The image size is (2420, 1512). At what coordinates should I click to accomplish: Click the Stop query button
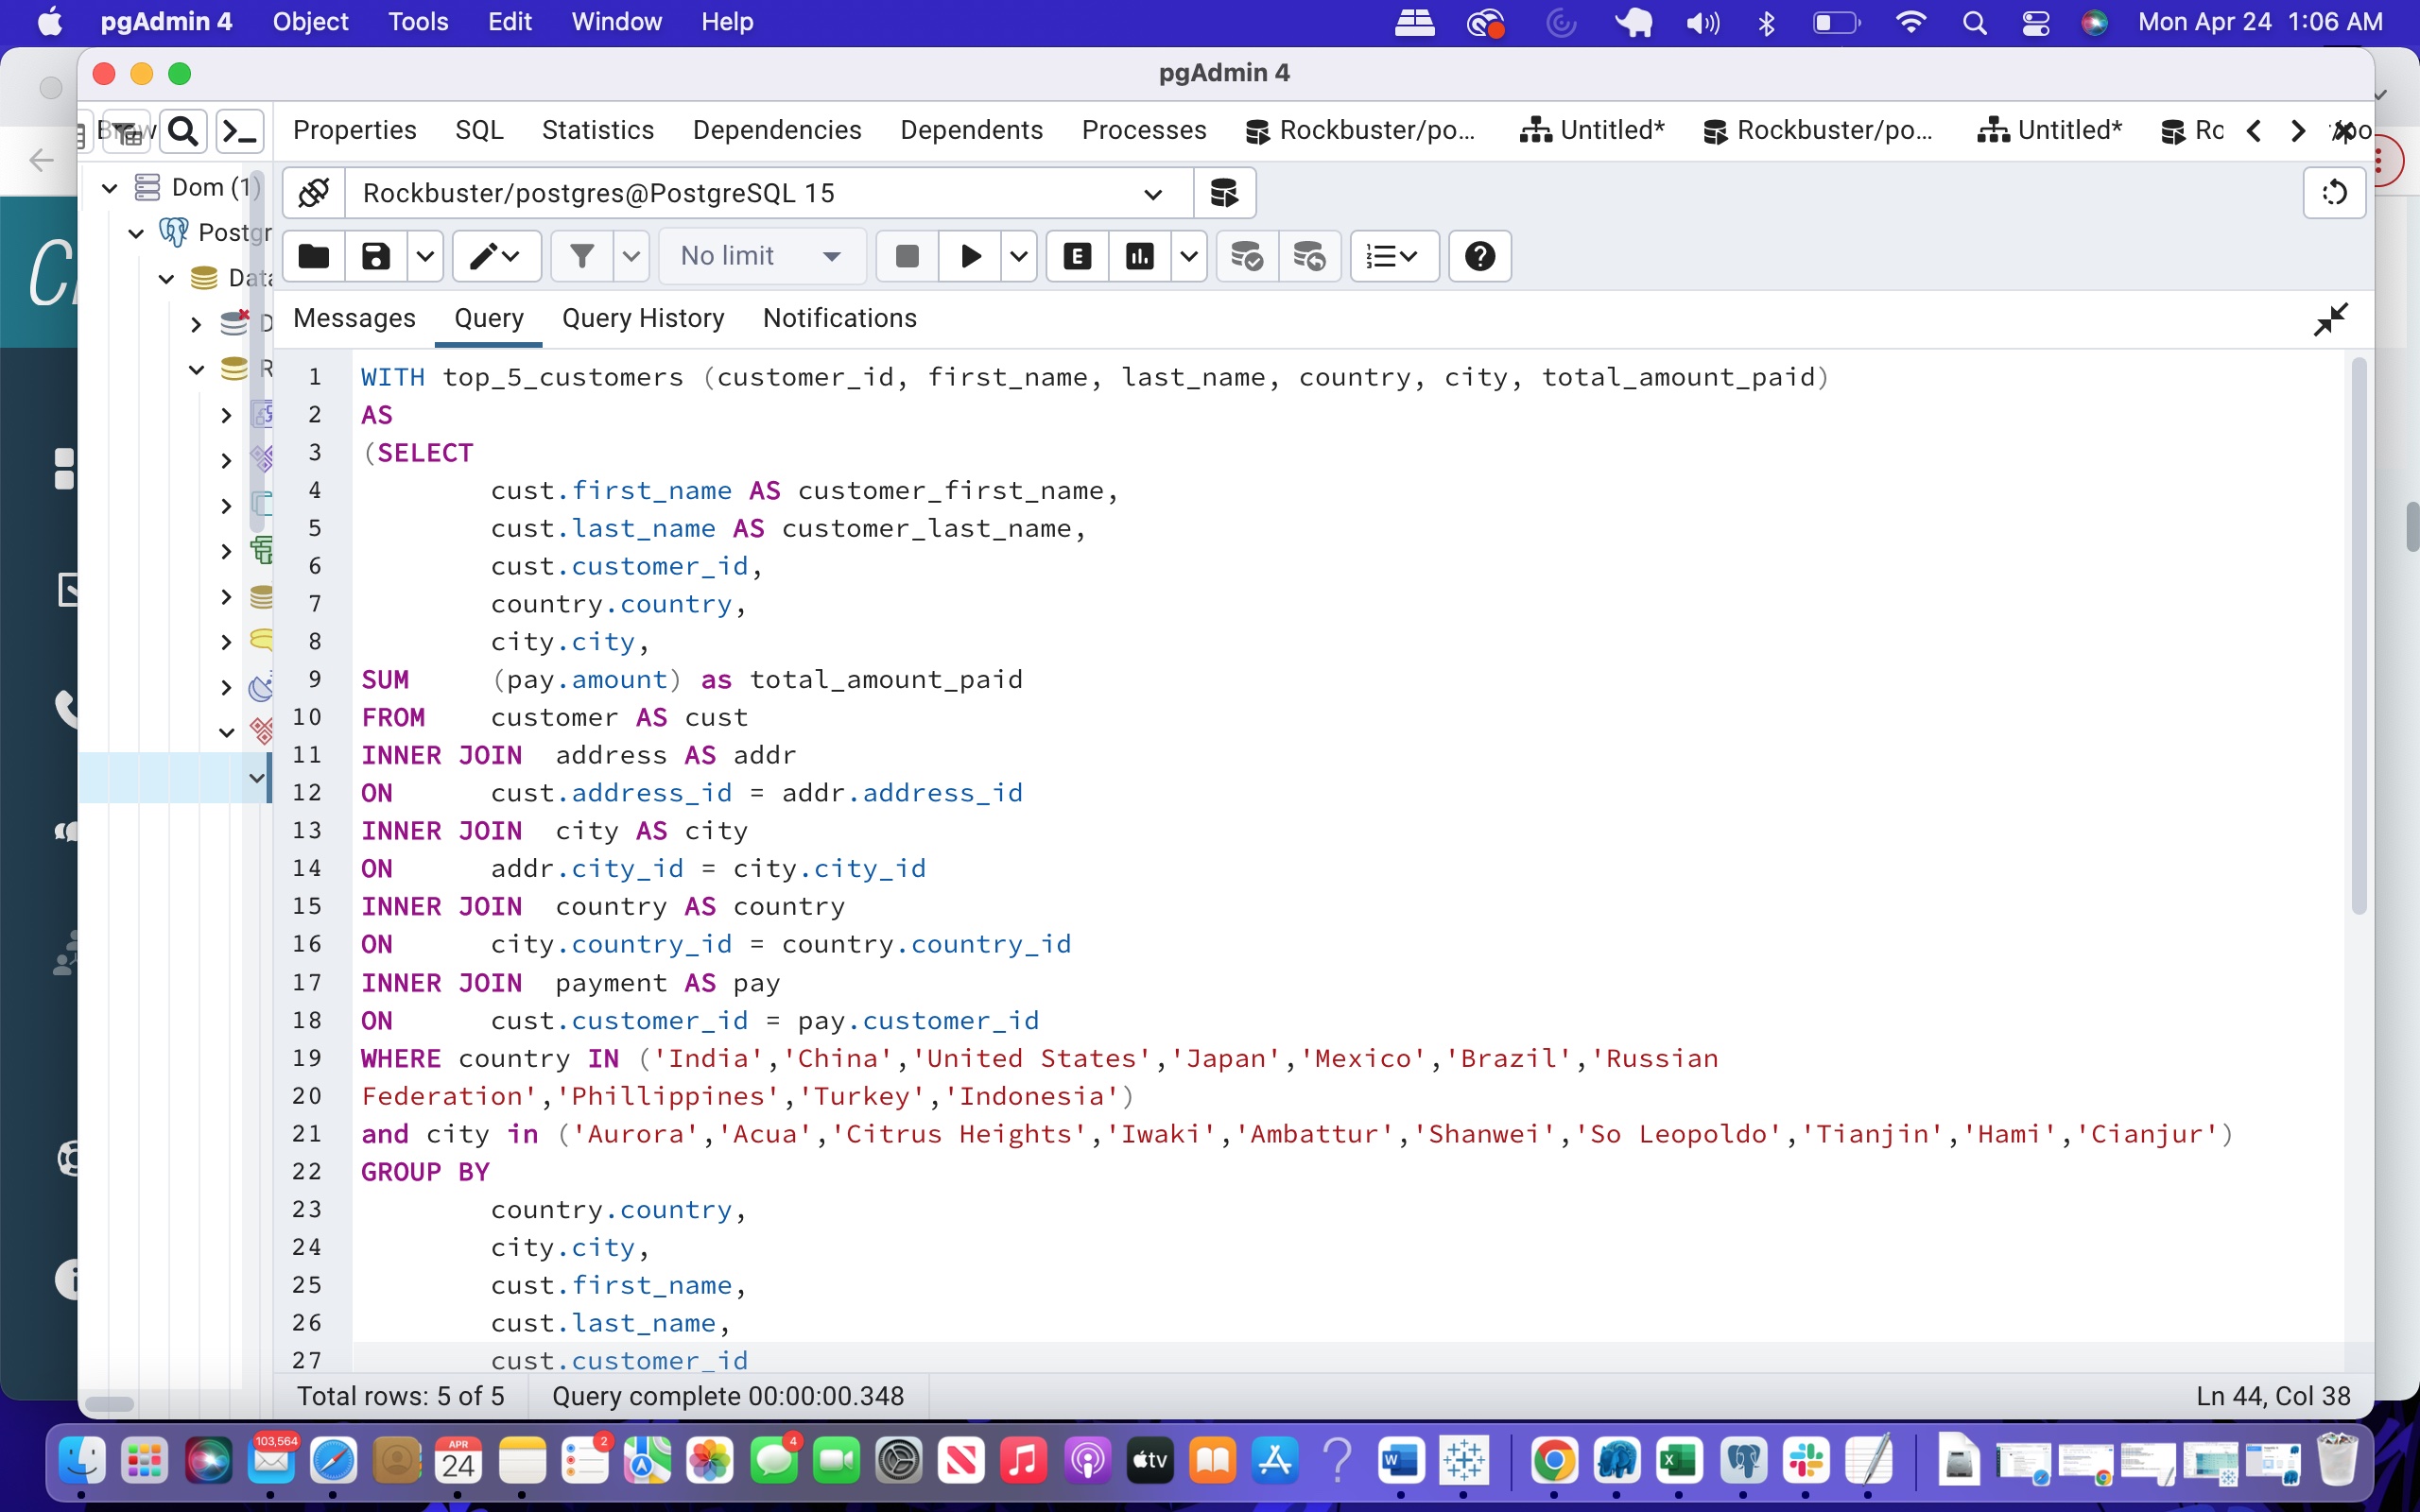[x=907, y=257]
